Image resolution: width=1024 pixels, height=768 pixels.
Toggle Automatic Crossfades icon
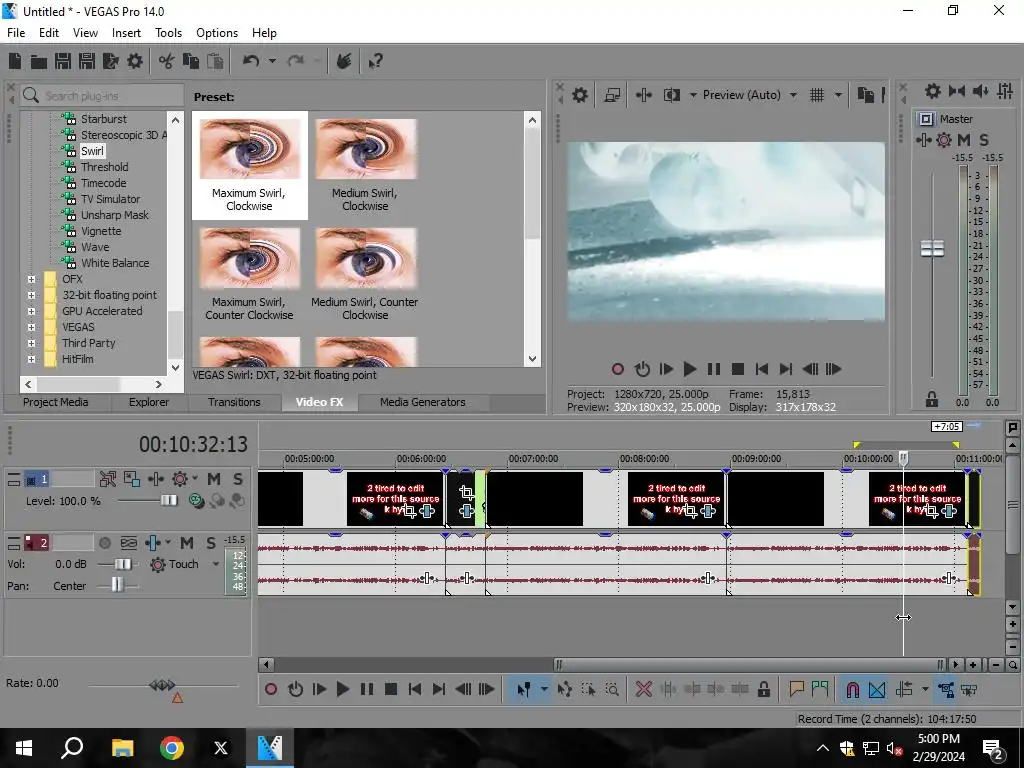[x=877, y=689]
